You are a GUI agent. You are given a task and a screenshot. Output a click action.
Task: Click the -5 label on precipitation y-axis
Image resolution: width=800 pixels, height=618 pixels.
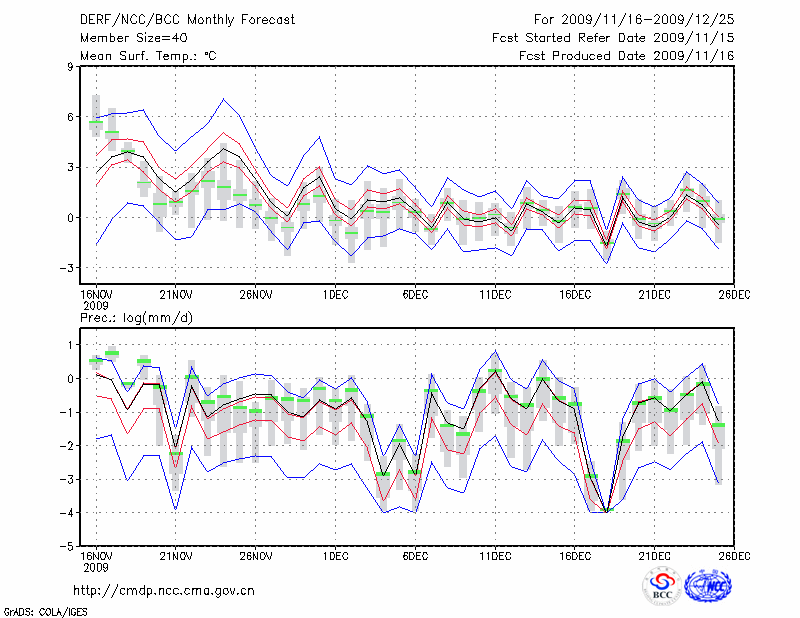(68, 547)
